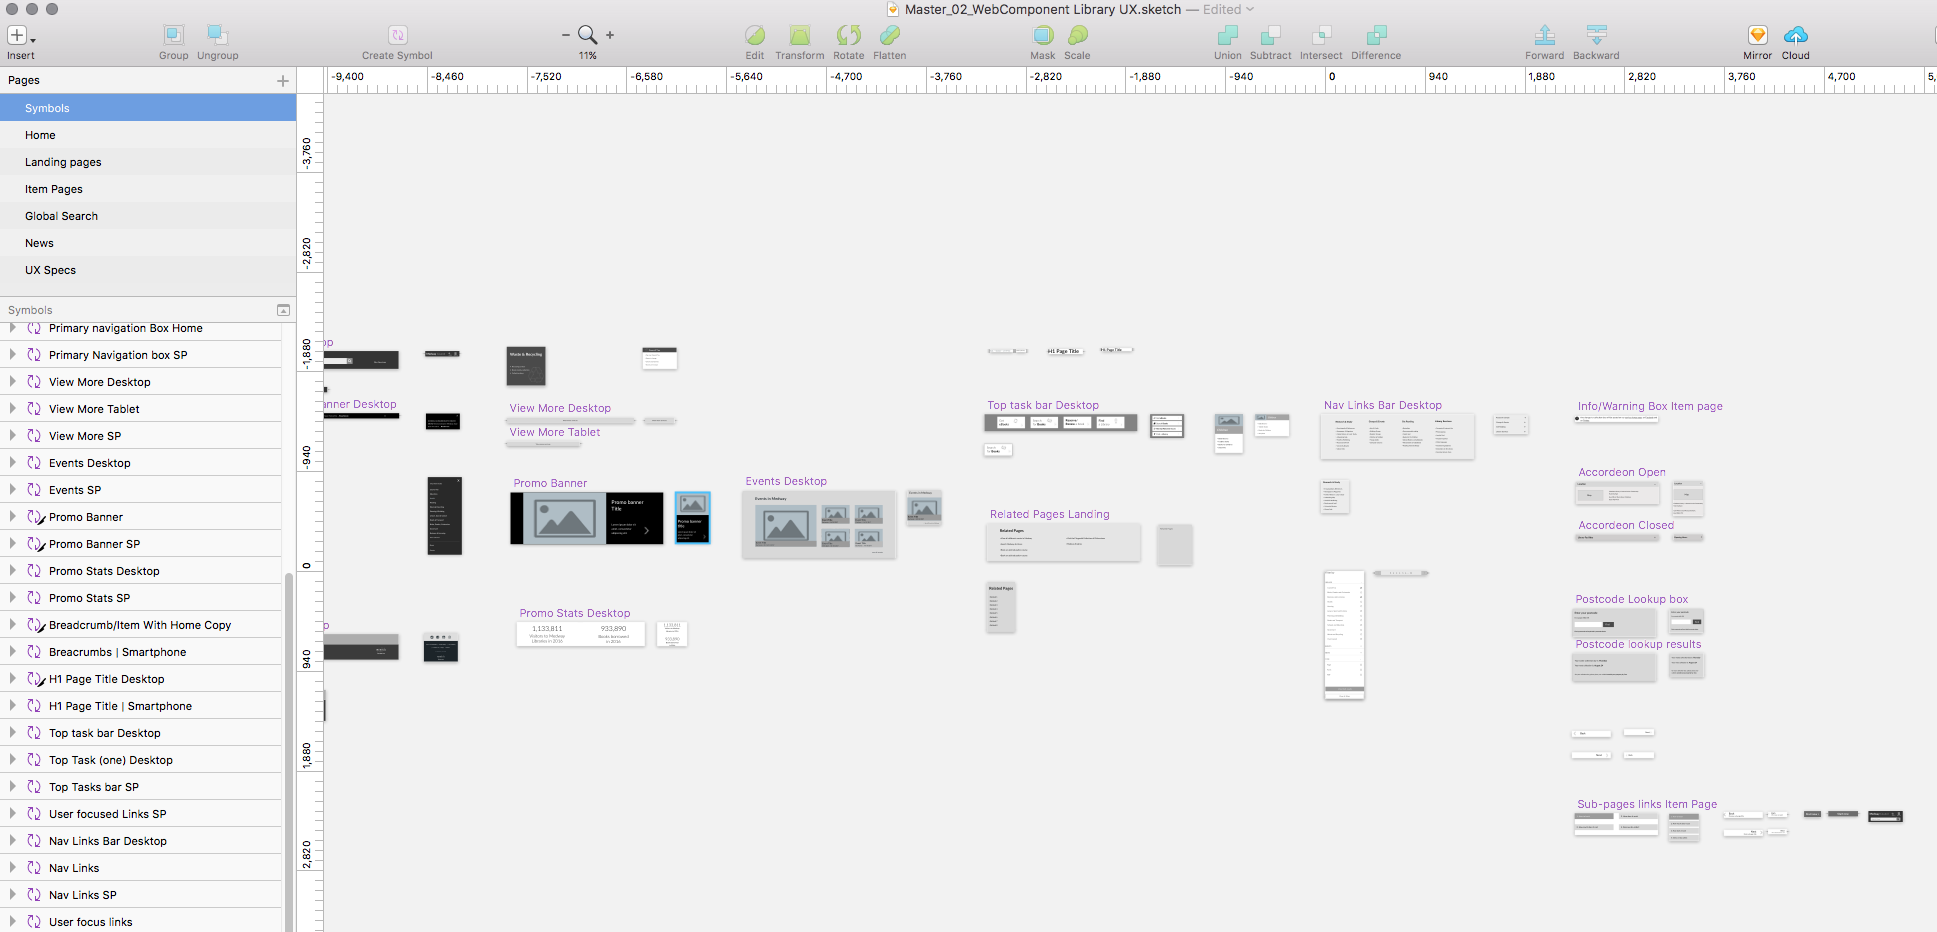Open the Cloud share icon

(1795, 36)
